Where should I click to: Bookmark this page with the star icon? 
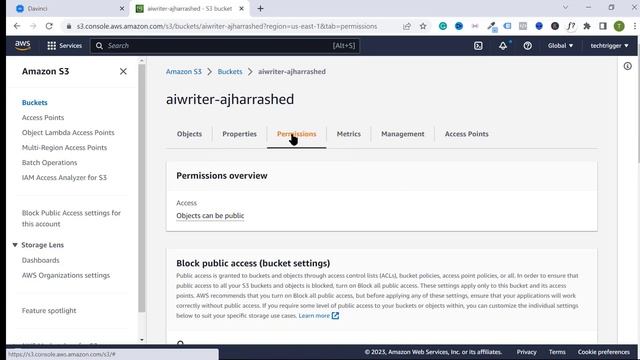(423, 26)
